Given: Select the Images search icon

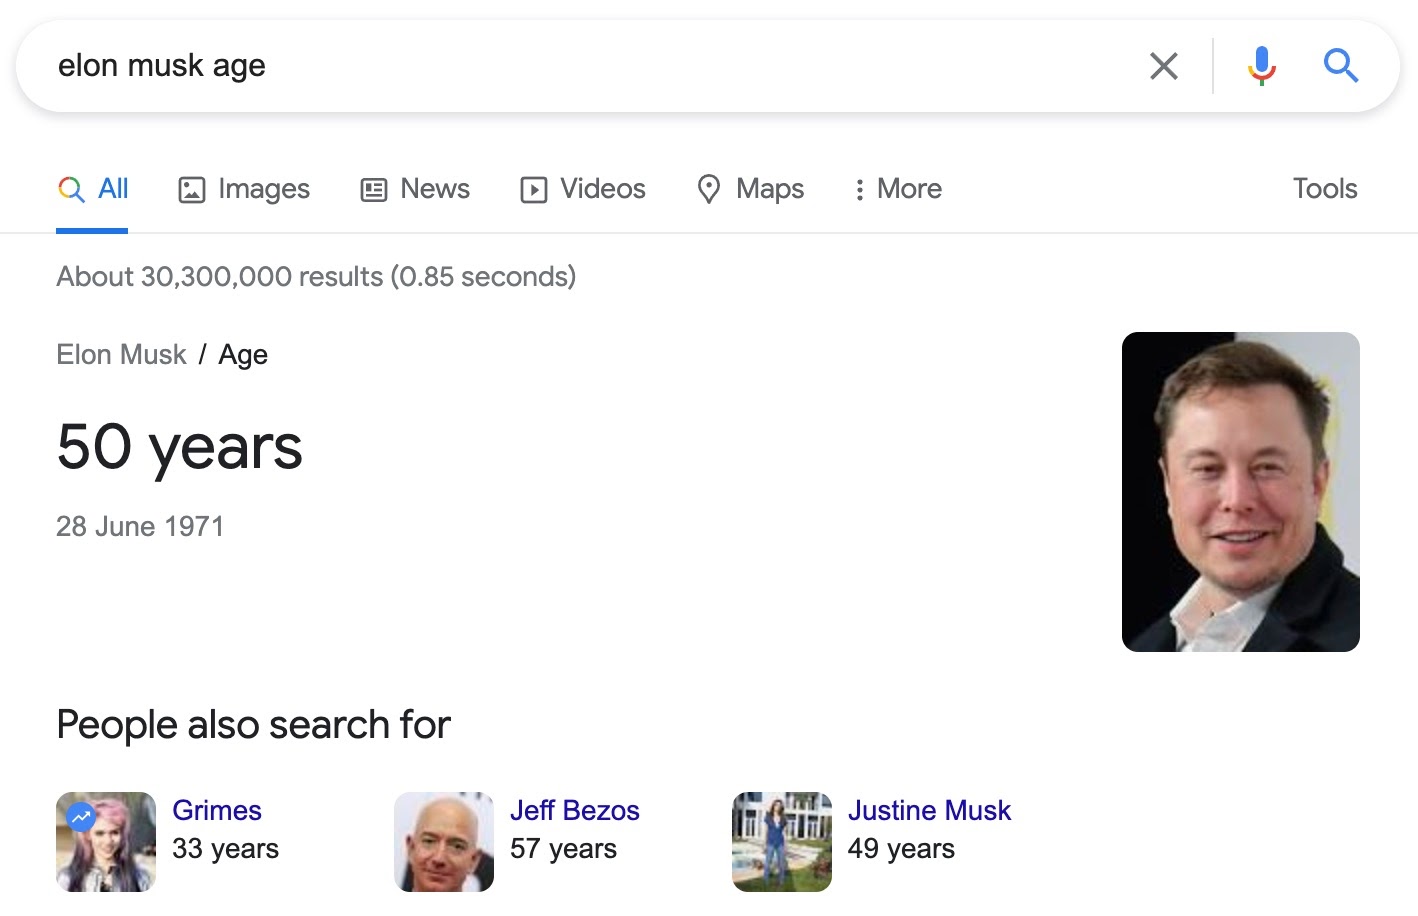Looking at the screenshot, I should point(193,188).
